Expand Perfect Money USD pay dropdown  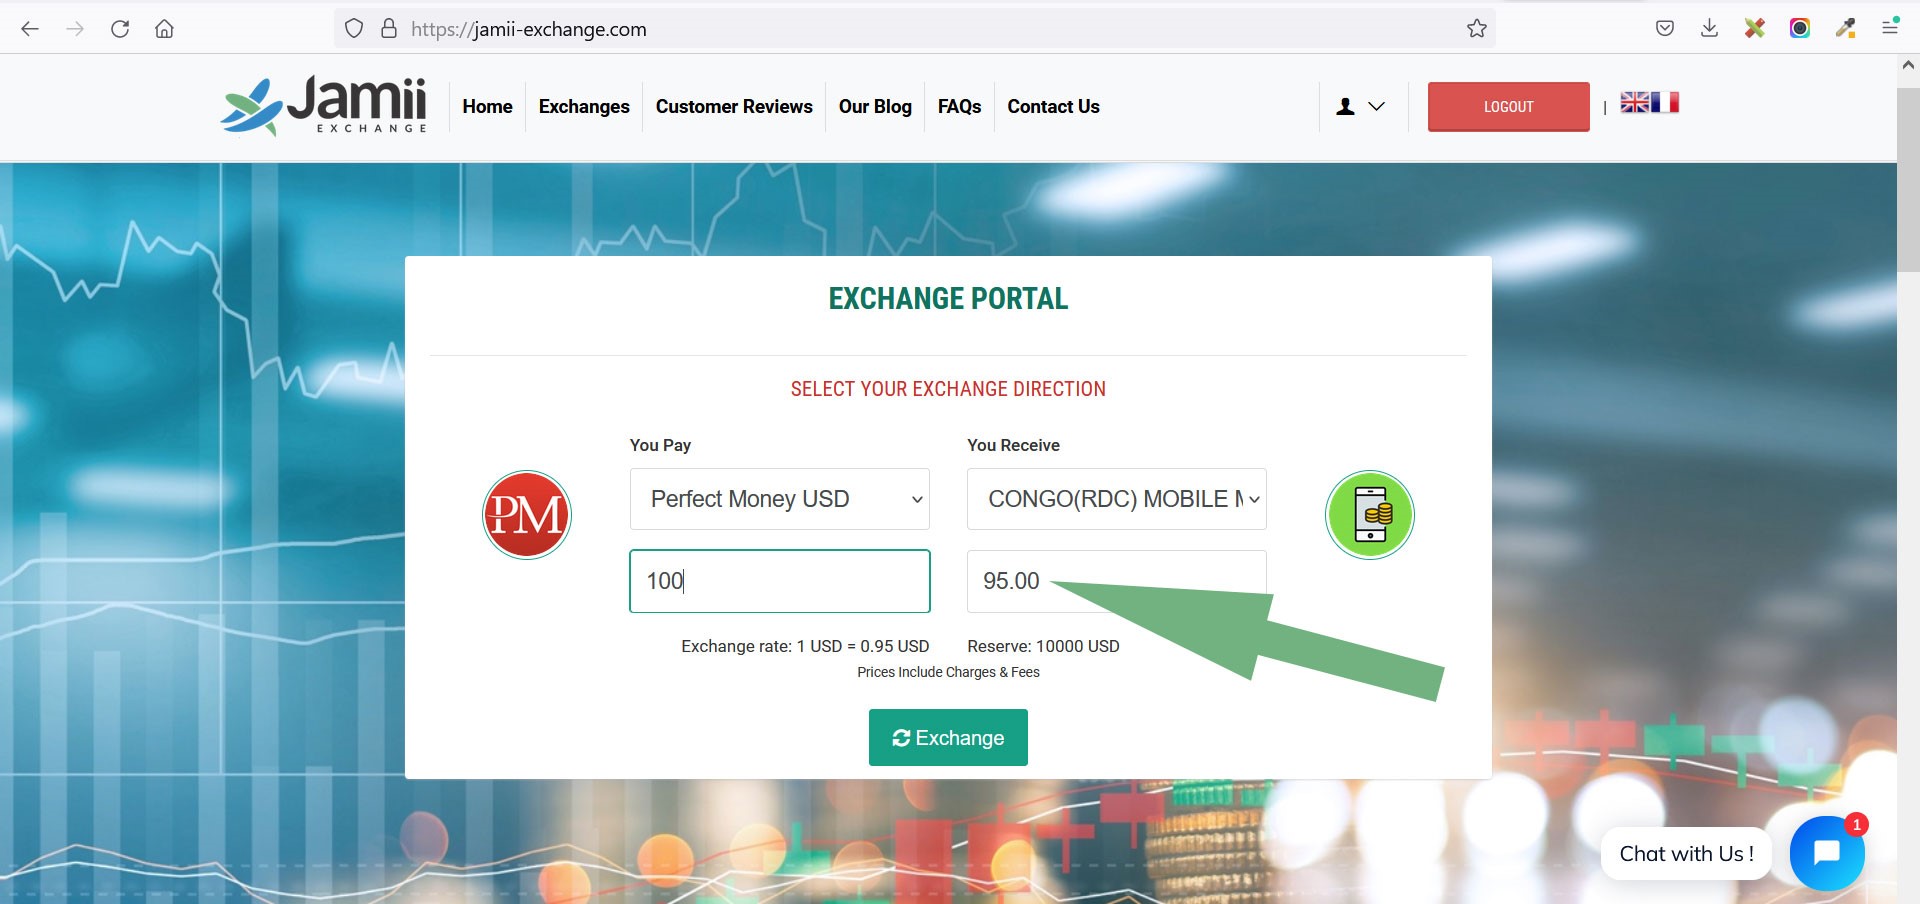click(780, 499)
